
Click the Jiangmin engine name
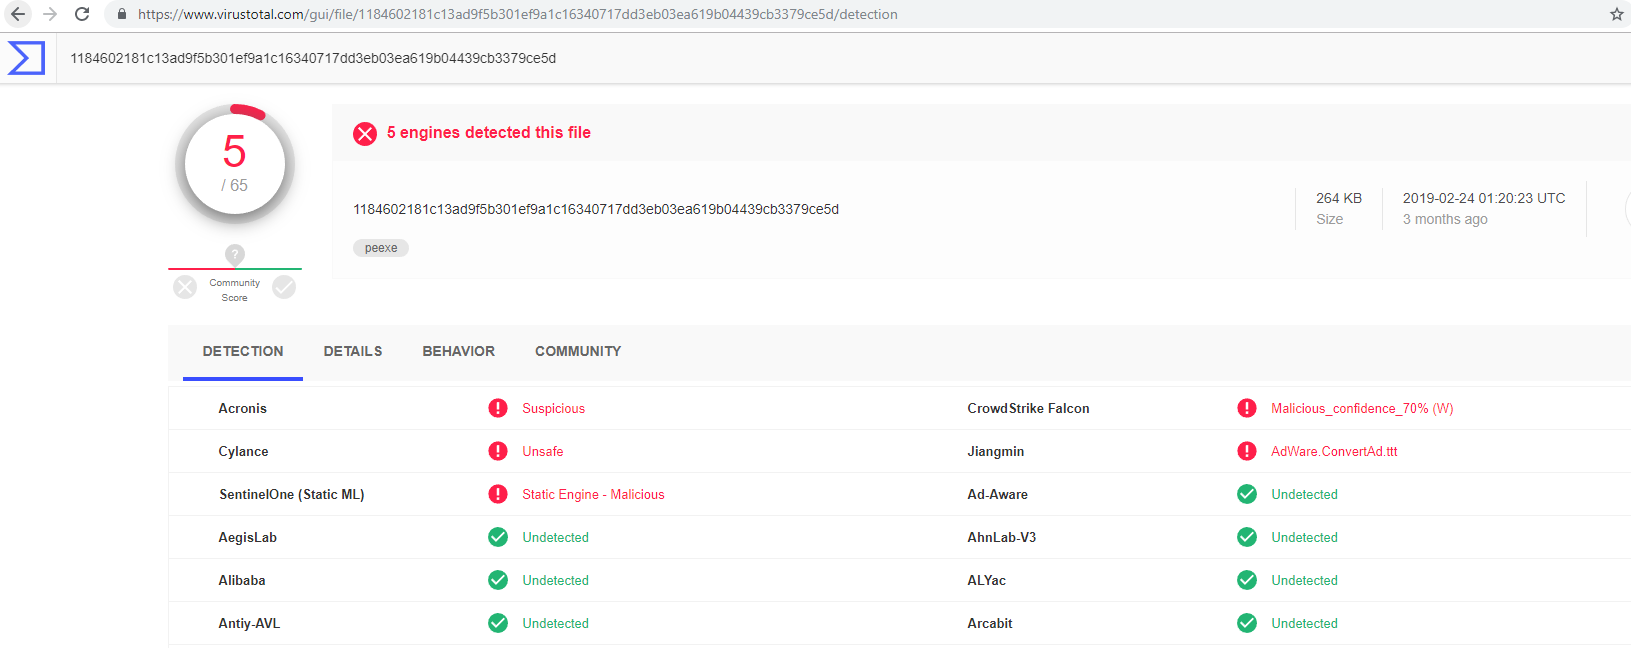point(995,451)
